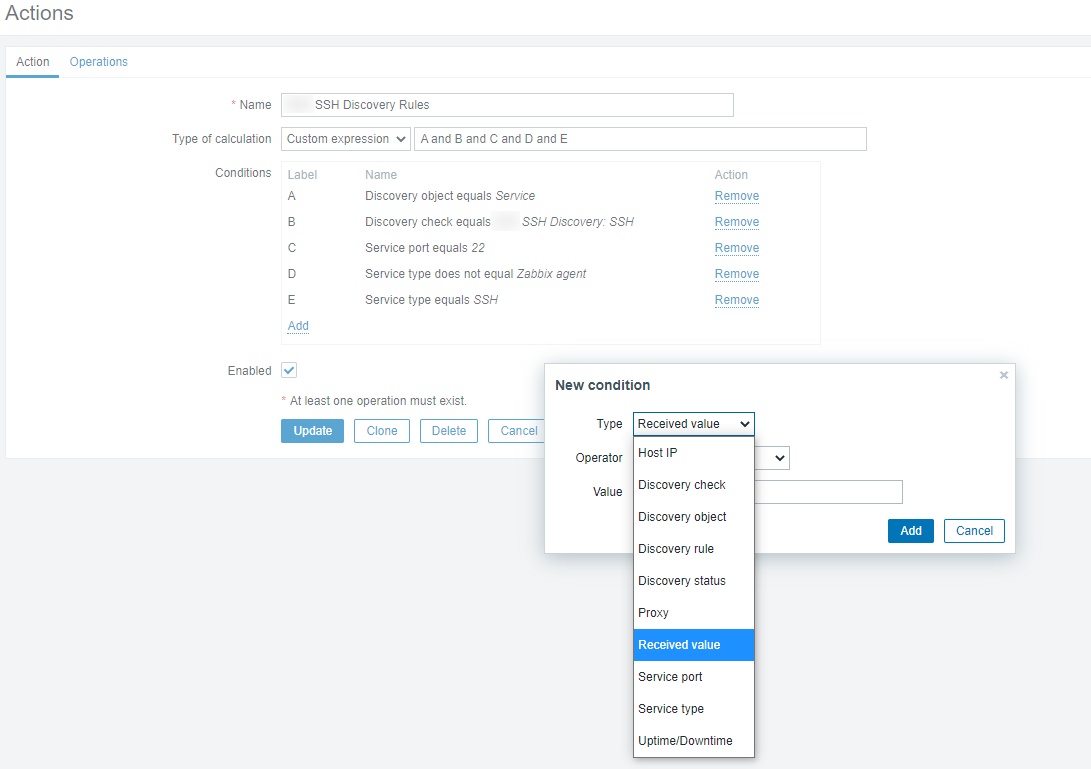Viewport: 1091px width, 769px height.
Task: Open the Type of calculation dropdown
Action: [345, 139]
